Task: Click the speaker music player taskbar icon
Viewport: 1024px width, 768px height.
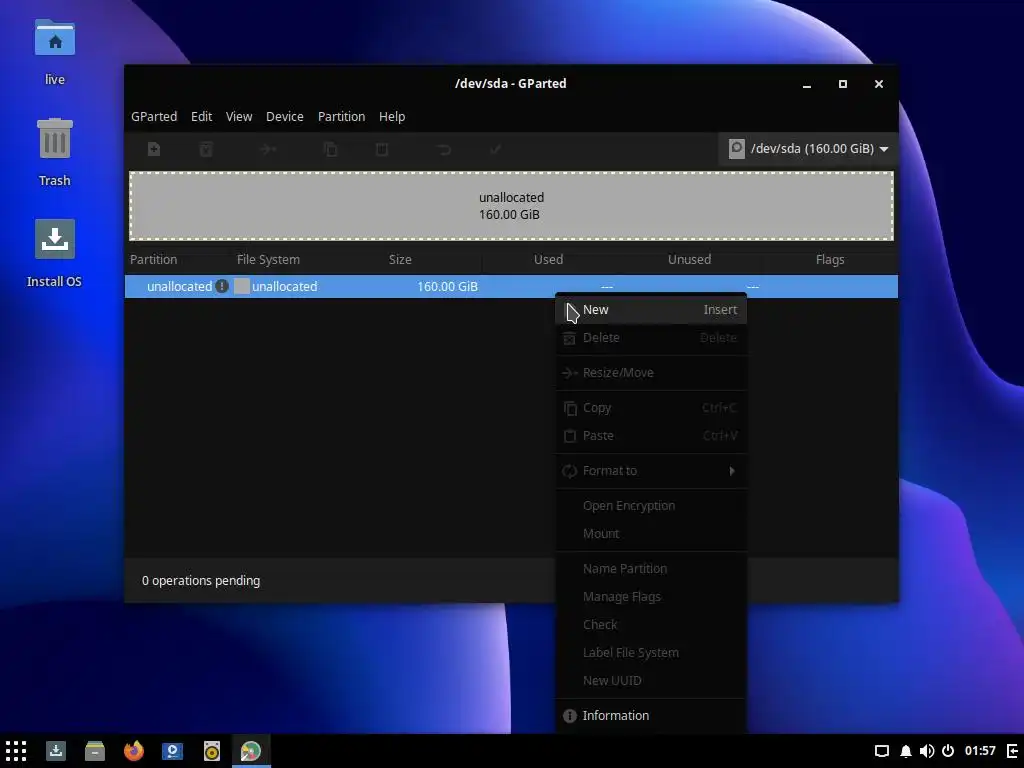Action: (x=212, y=751)
